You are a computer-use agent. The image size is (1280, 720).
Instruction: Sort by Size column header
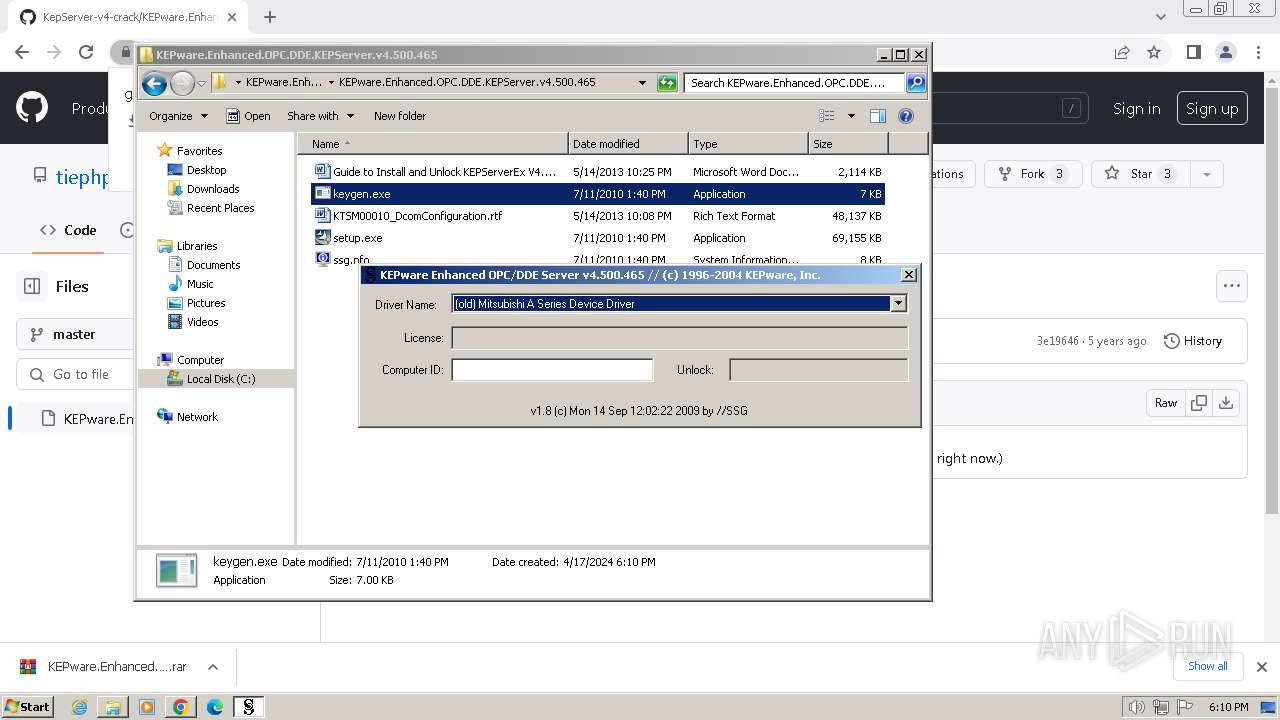[x=848, y=144]
